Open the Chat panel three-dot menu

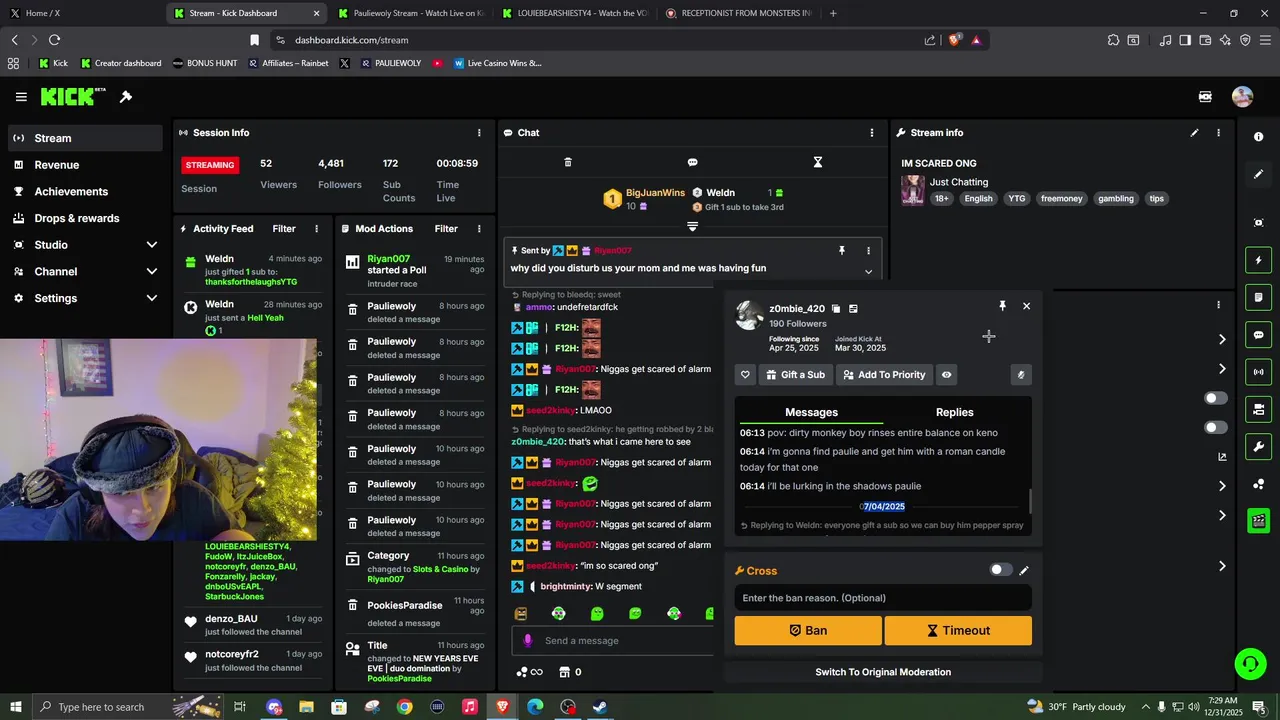coord(871,132)
